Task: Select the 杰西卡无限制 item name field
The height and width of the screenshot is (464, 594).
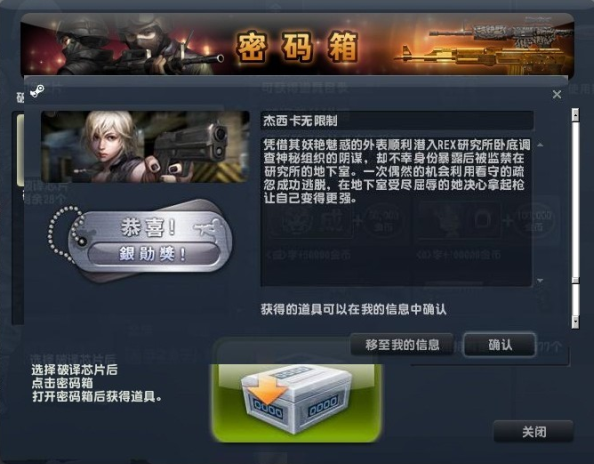Action: coord(397,121)
